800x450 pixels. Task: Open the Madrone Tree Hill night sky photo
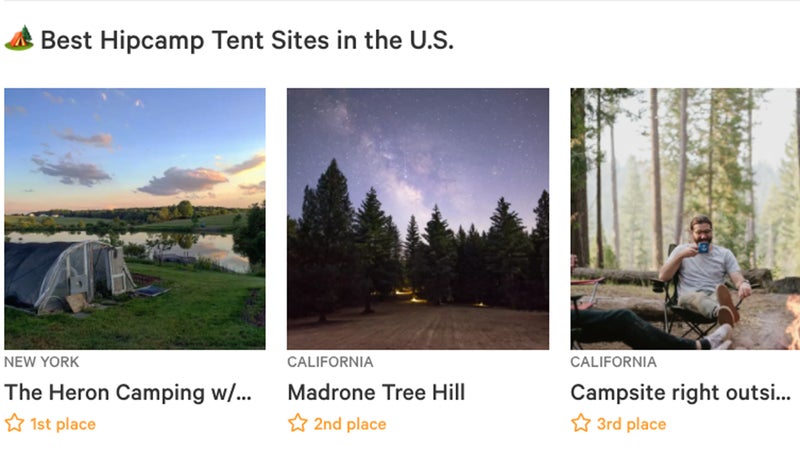(418, 219)
